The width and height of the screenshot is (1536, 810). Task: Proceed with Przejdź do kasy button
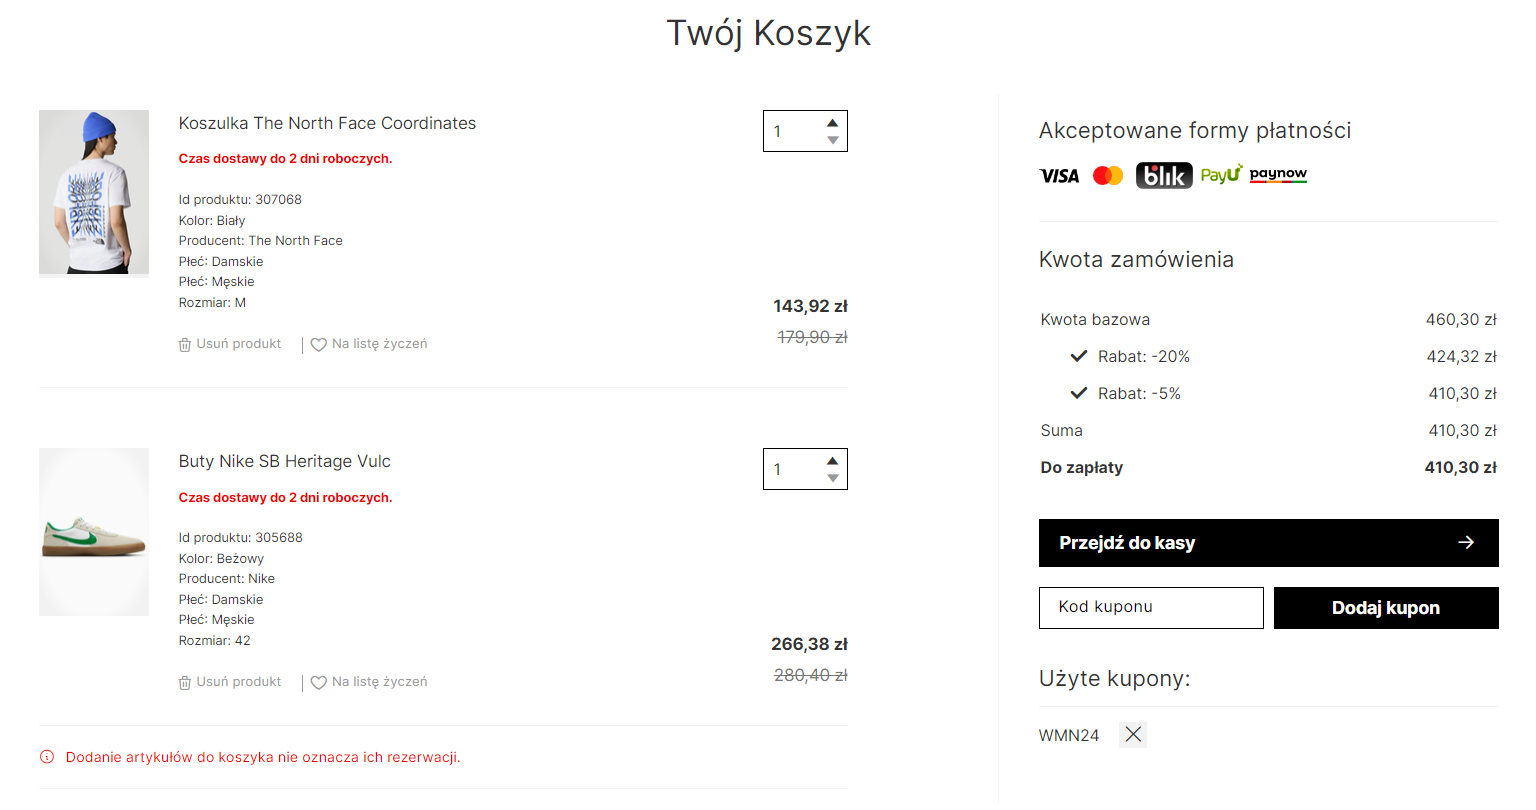1268,543
